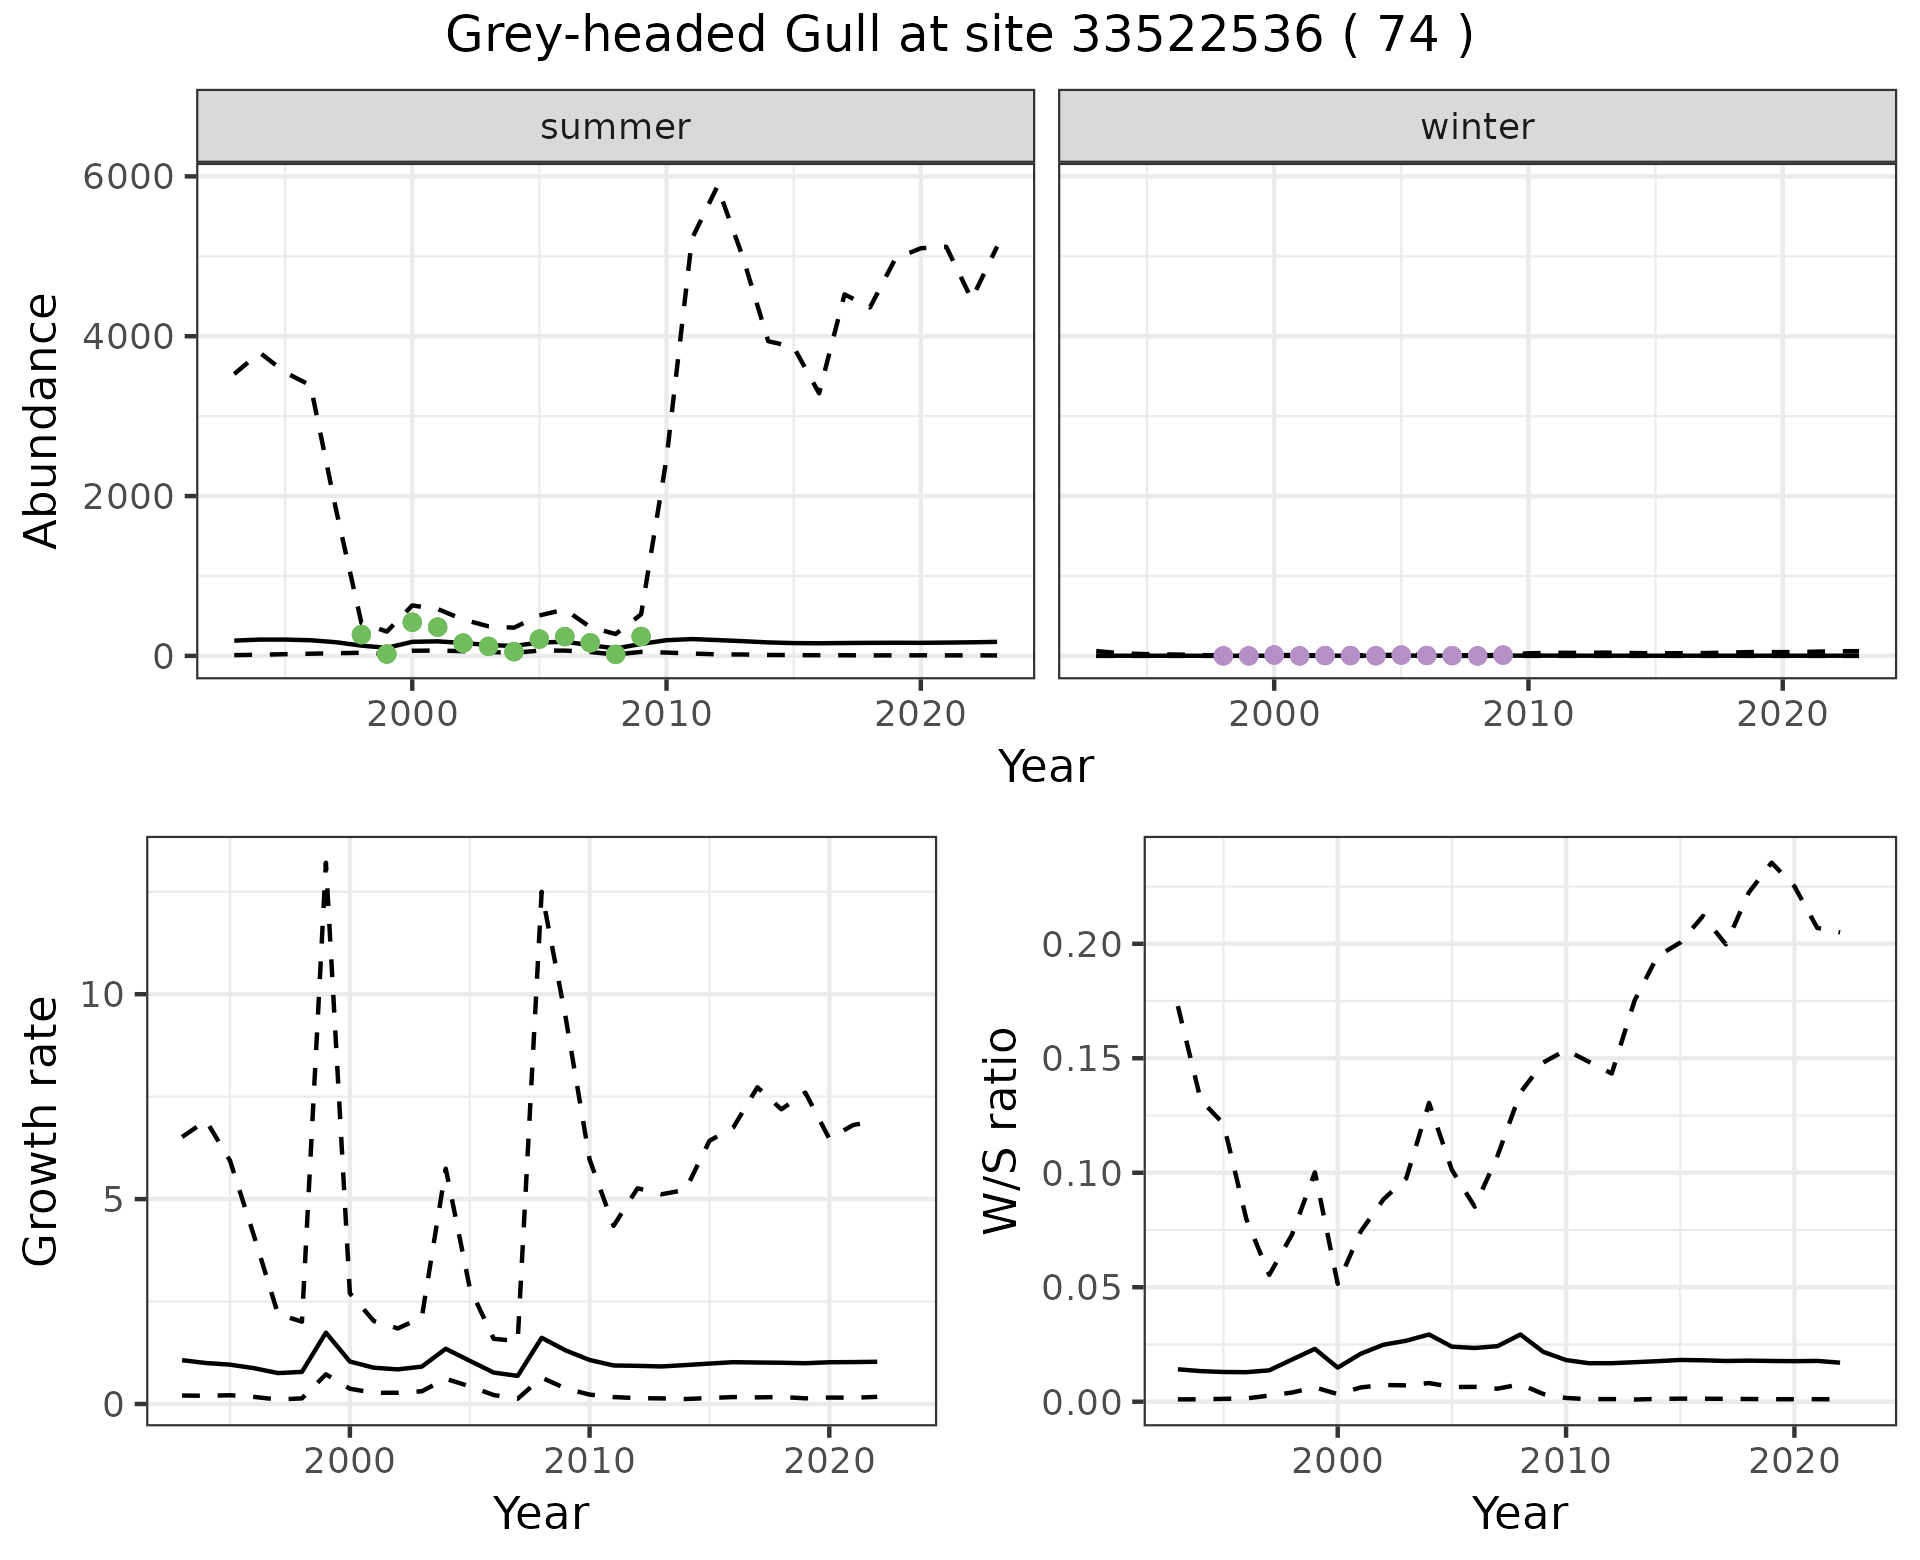Click the leftmost purple point in winter panel
Viewport: 1920px width, 1560px height.
[x=1223, y=656]
